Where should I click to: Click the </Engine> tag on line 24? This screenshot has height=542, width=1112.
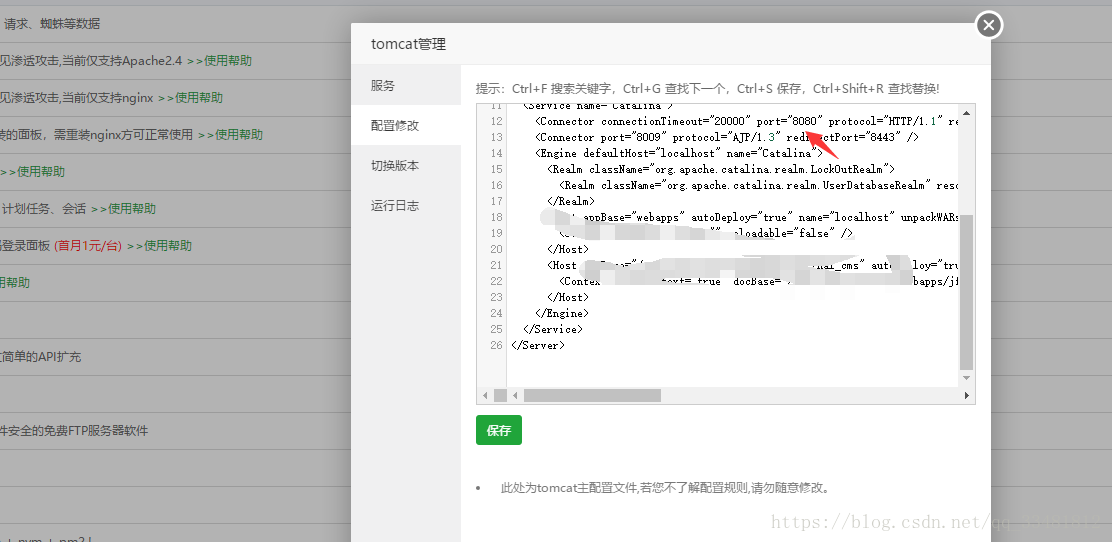point(562,313)
